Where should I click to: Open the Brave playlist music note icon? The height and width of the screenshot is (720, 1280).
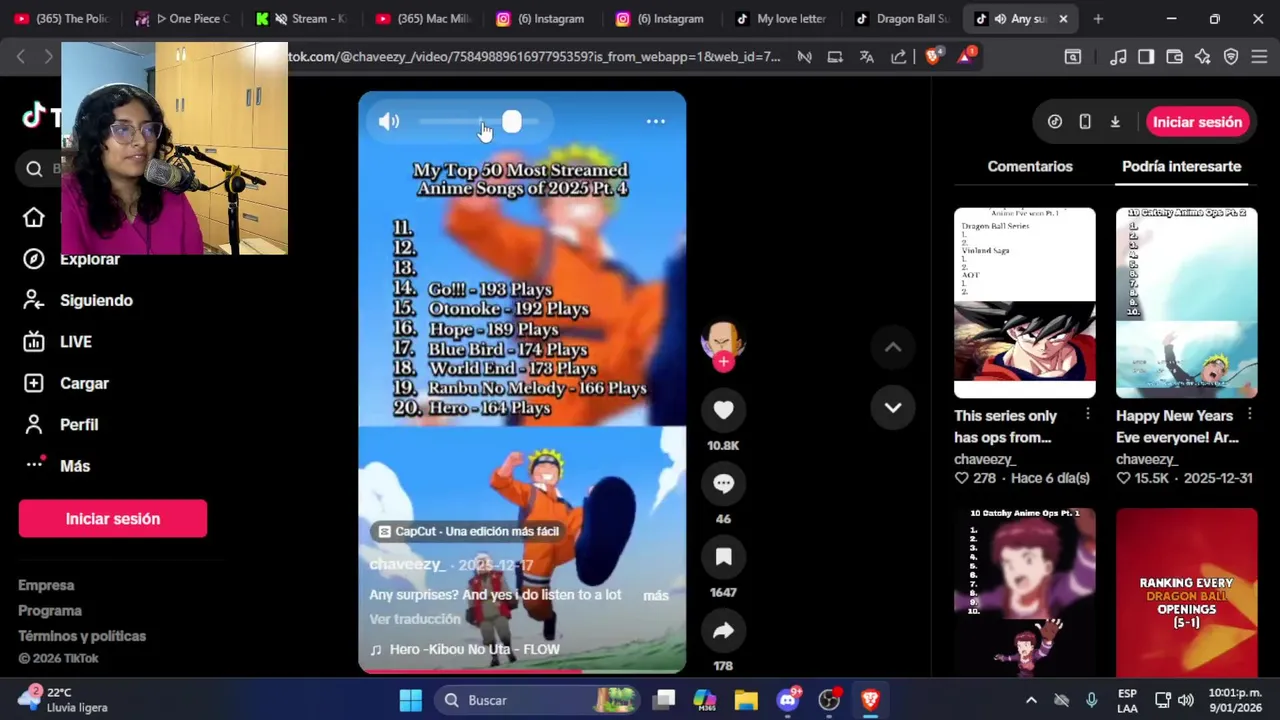click(x=1118, y=57)
